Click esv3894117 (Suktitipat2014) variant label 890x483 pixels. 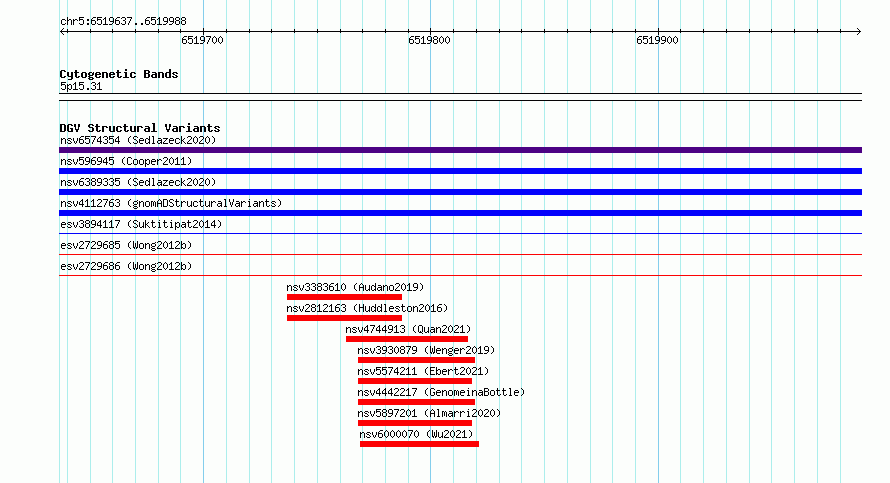click(141, 224)
